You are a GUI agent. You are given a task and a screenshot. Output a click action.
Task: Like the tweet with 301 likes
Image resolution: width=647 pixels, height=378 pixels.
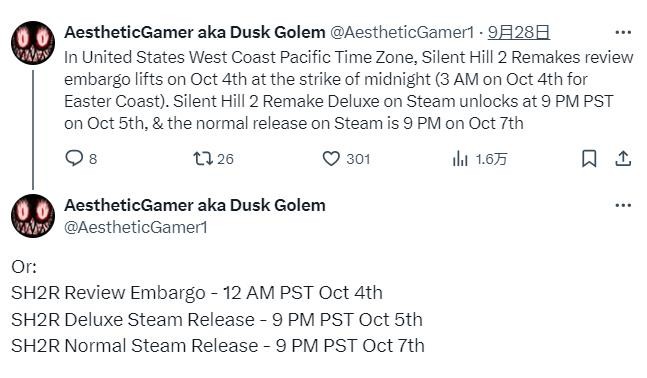(331, 158)
